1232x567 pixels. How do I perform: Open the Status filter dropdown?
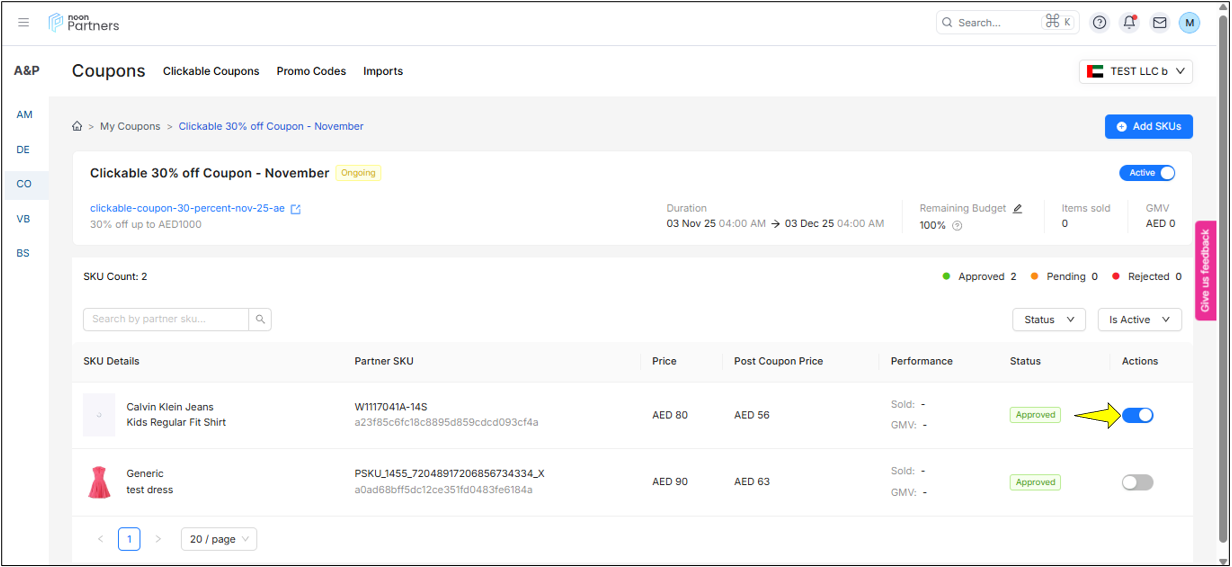coord(1048,320)
